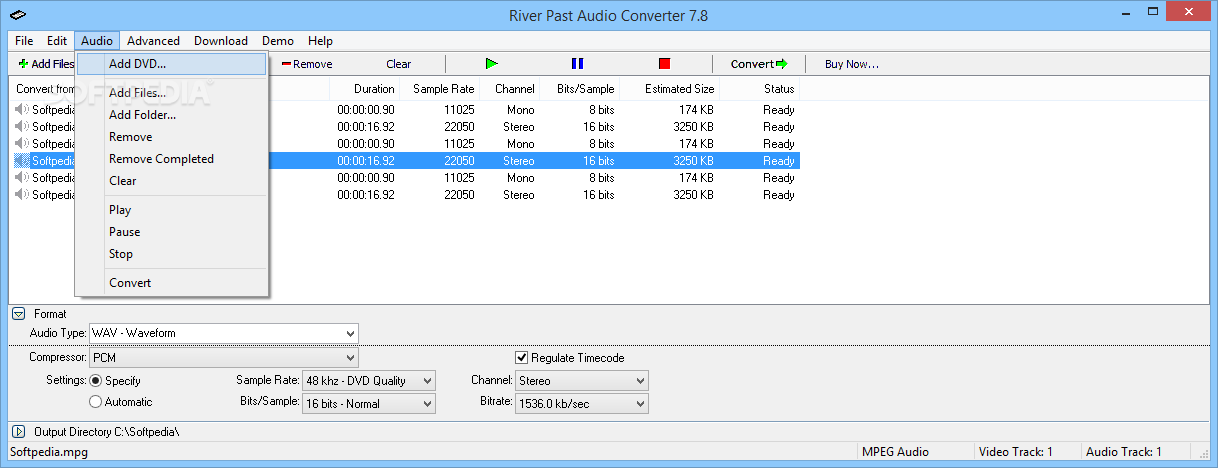Close the open Audio menu
Screen dimensions: 1218x468
click(97, 41)
